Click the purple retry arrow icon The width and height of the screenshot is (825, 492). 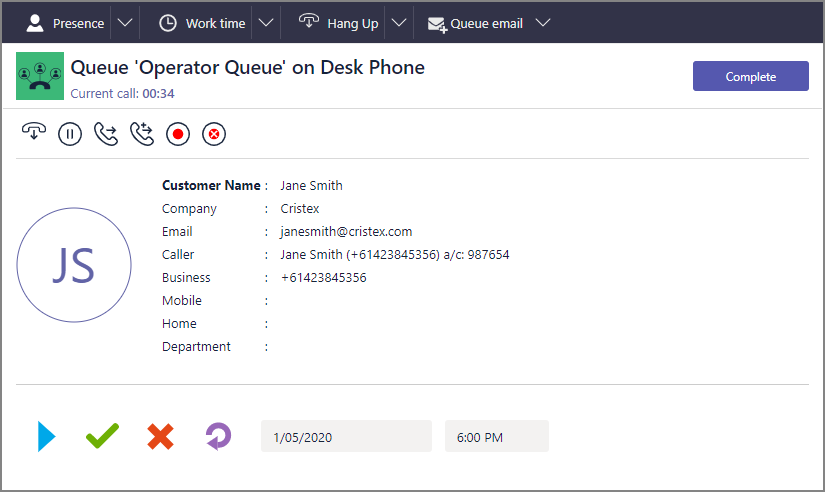[218, 436]
